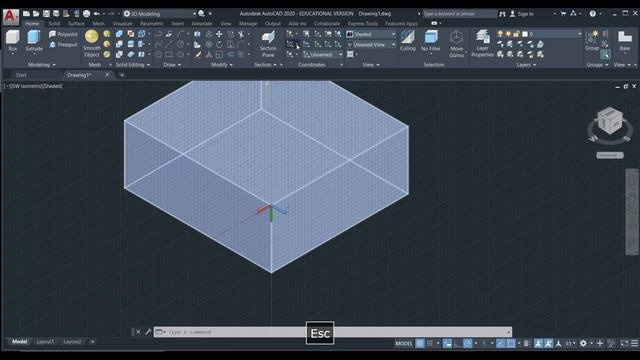Select the Extrude tool

point(34,41)
